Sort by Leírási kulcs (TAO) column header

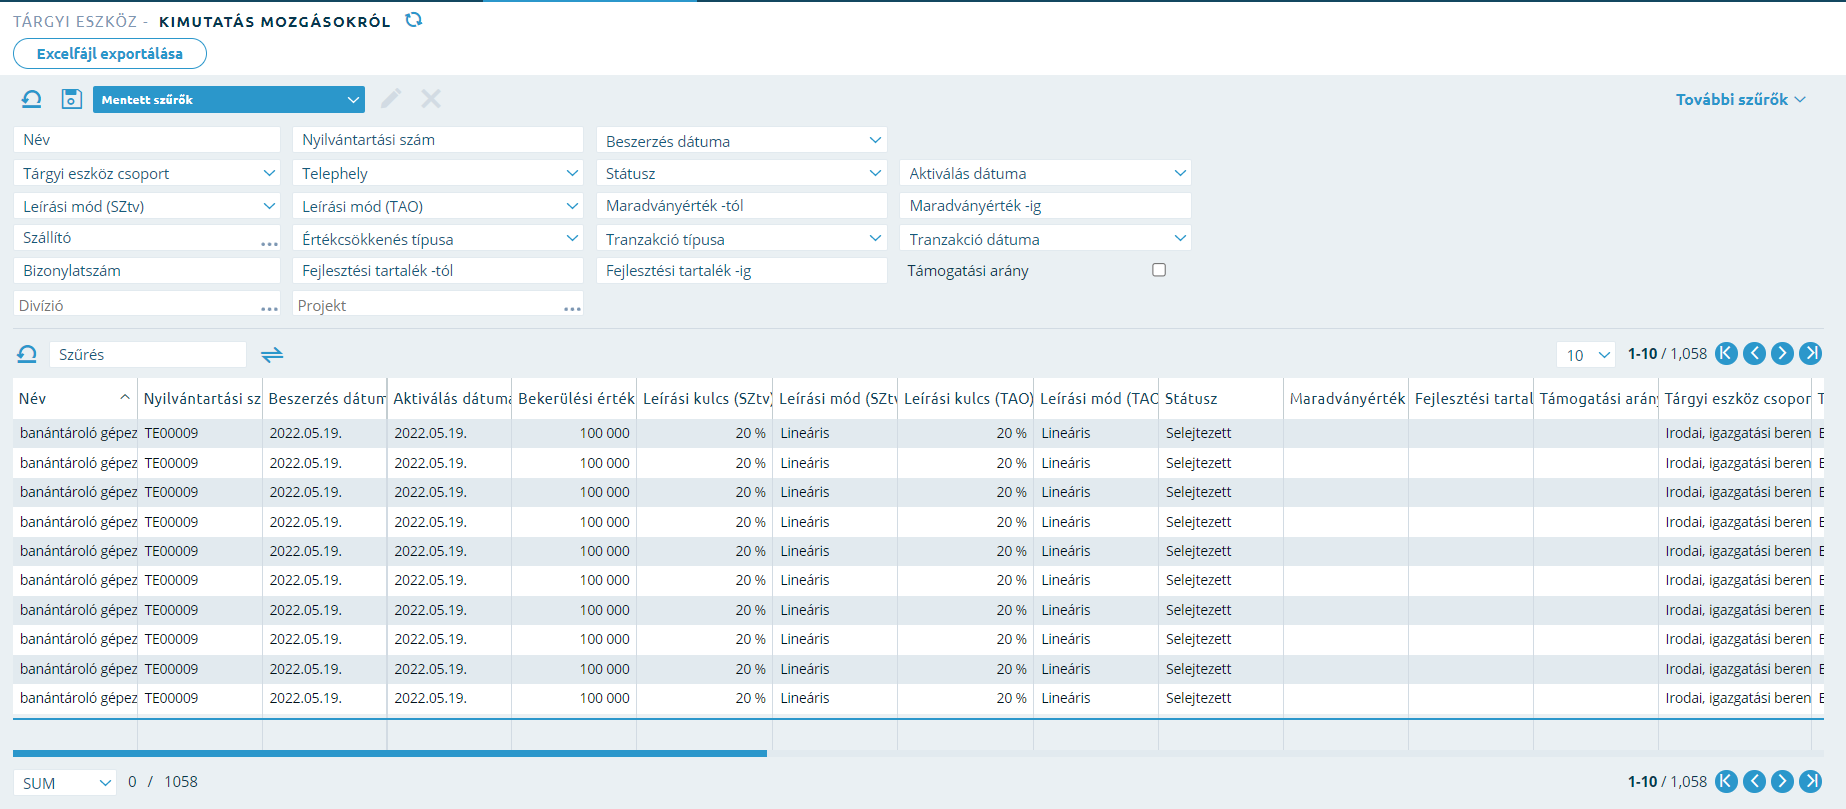[966, 398]
